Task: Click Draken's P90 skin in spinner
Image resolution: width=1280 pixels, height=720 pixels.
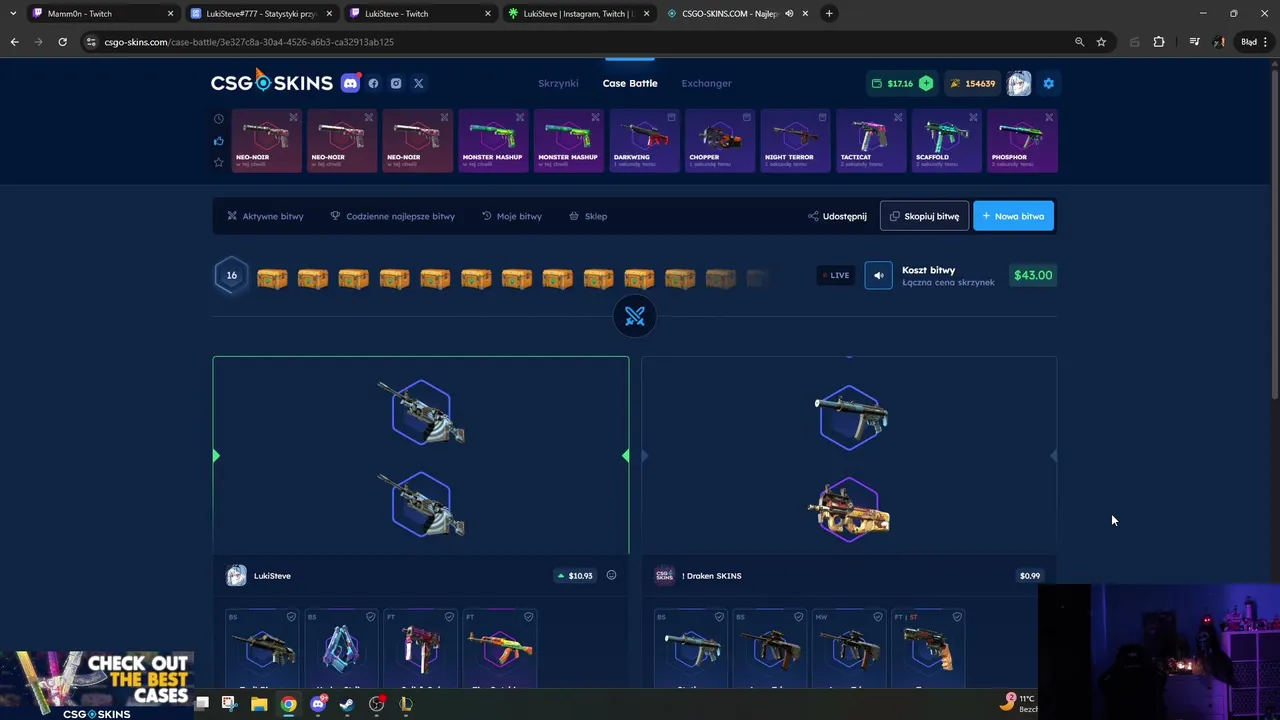Action: 849,510
